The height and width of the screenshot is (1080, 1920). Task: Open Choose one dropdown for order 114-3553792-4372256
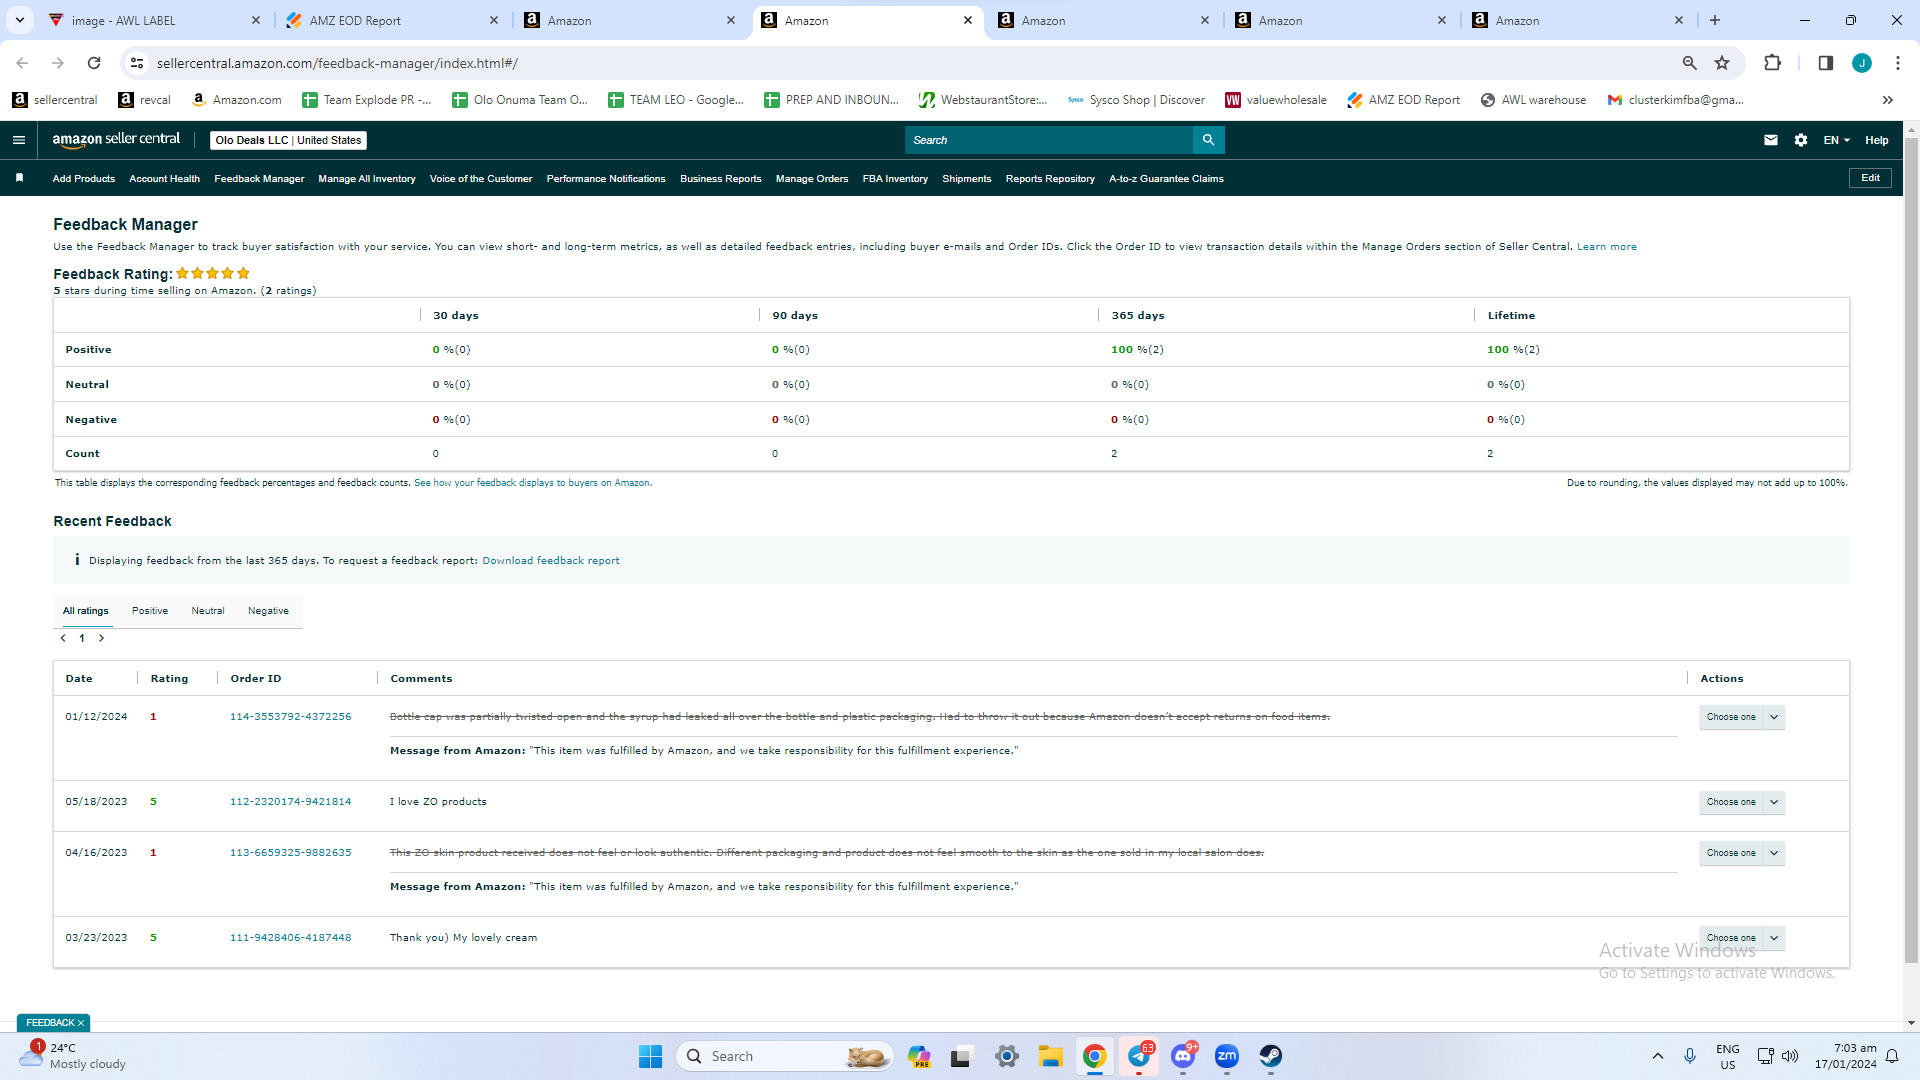(1742, 717)
